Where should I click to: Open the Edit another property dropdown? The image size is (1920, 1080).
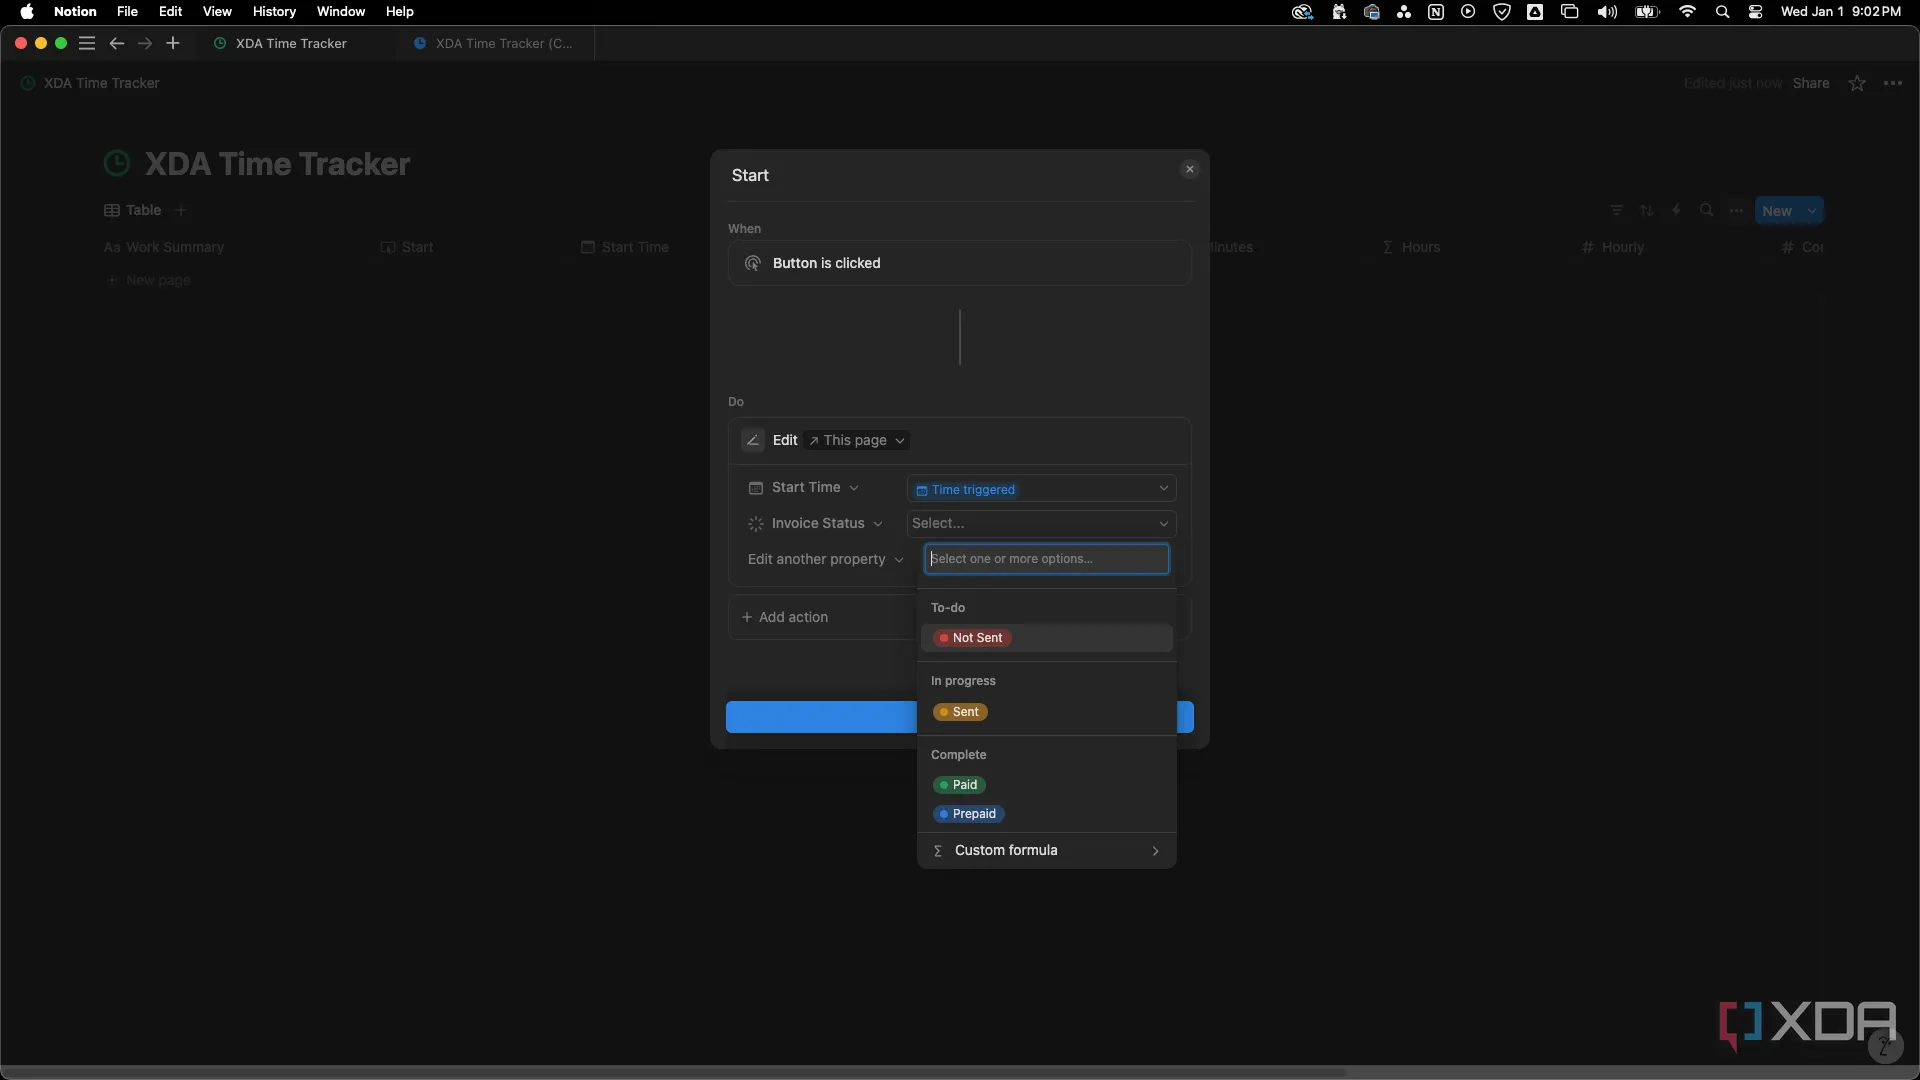(x=825, y=560)
